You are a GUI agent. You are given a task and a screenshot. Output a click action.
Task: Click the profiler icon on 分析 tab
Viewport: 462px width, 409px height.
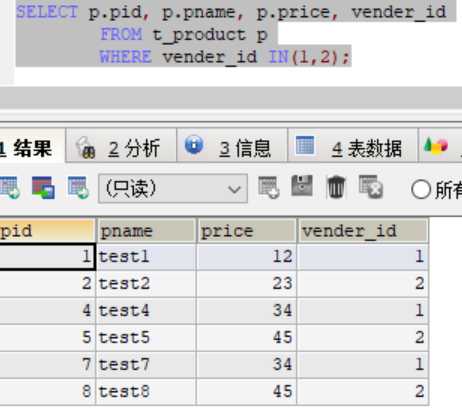(x=86, y=147)
